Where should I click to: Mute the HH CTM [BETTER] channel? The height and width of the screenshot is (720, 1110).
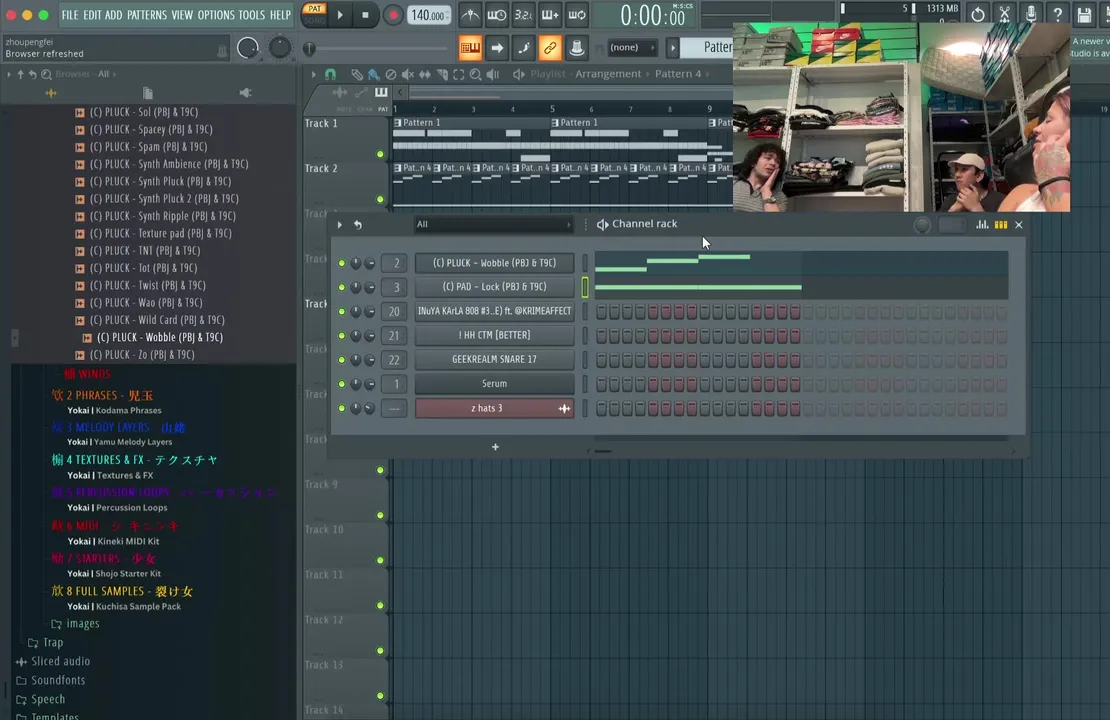(342, 336)
